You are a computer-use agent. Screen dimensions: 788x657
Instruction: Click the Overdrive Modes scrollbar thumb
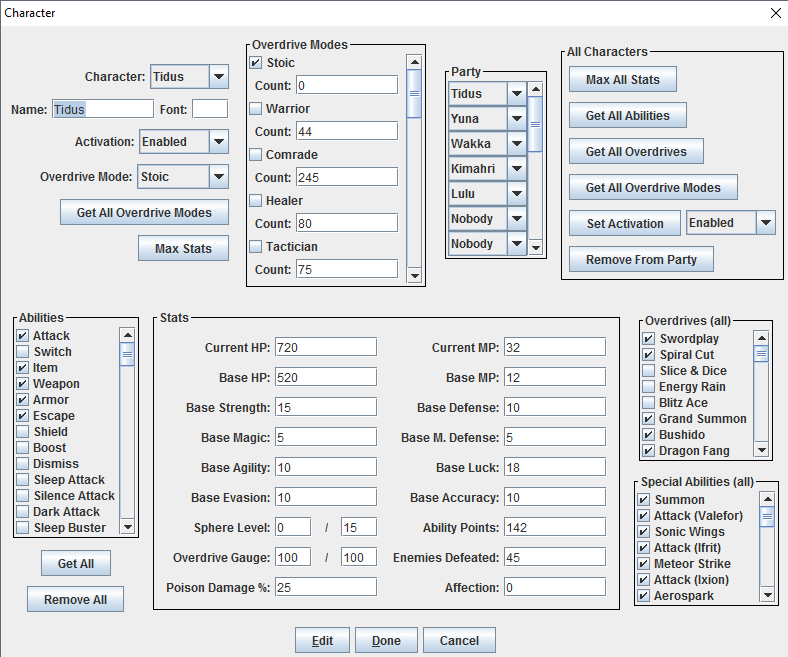point(414,93)
